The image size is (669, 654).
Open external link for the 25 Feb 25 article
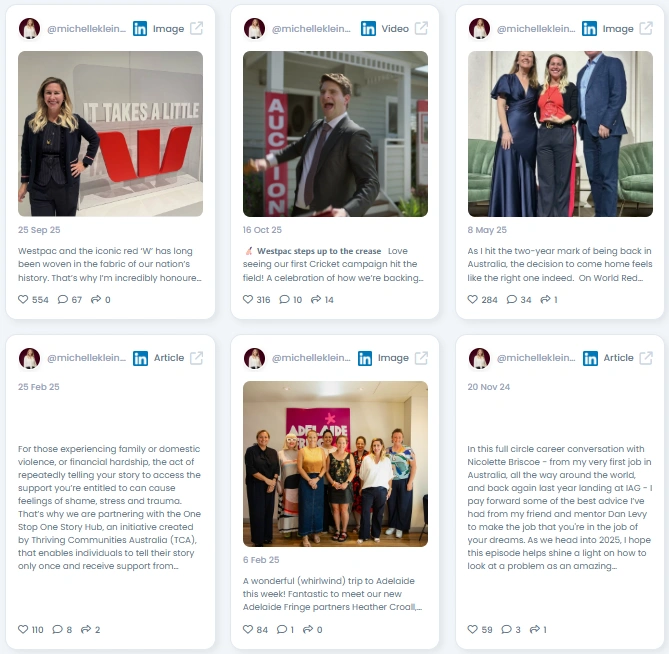coord(196,358)
